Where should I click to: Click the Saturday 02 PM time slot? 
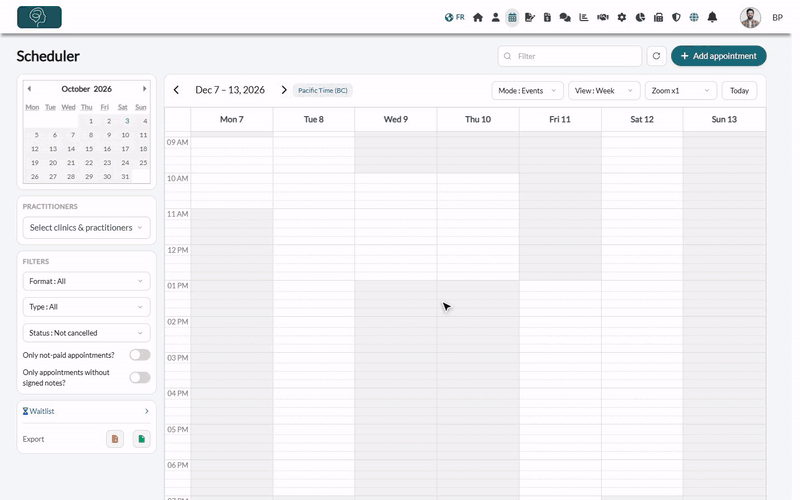click(642, 334)
